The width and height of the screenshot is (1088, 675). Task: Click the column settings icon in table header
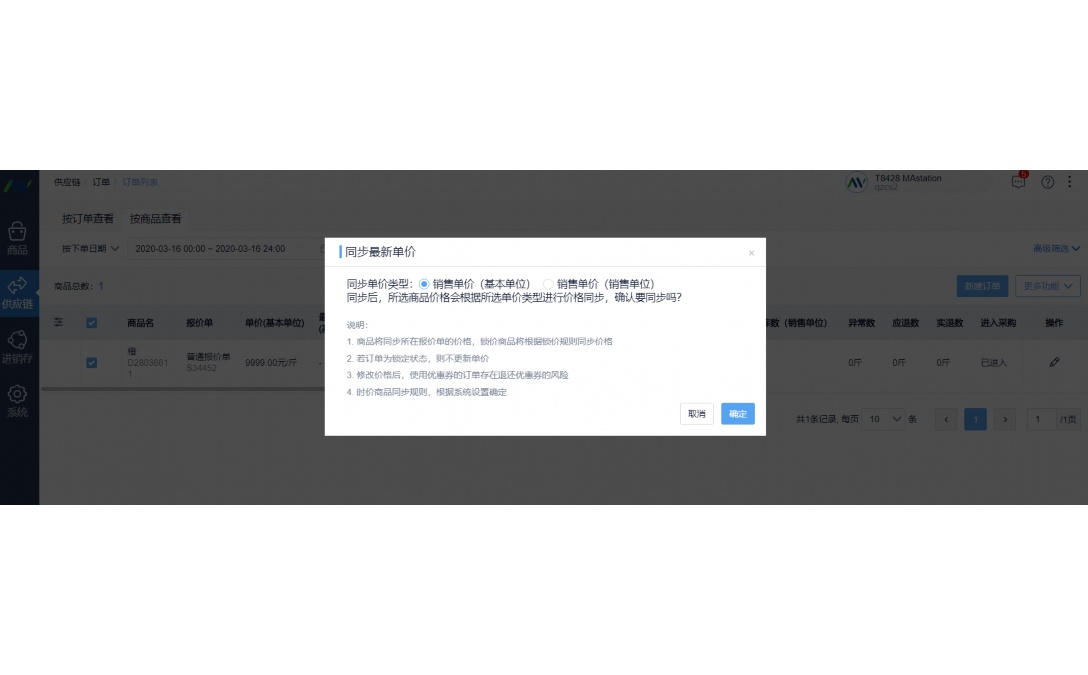58,323
